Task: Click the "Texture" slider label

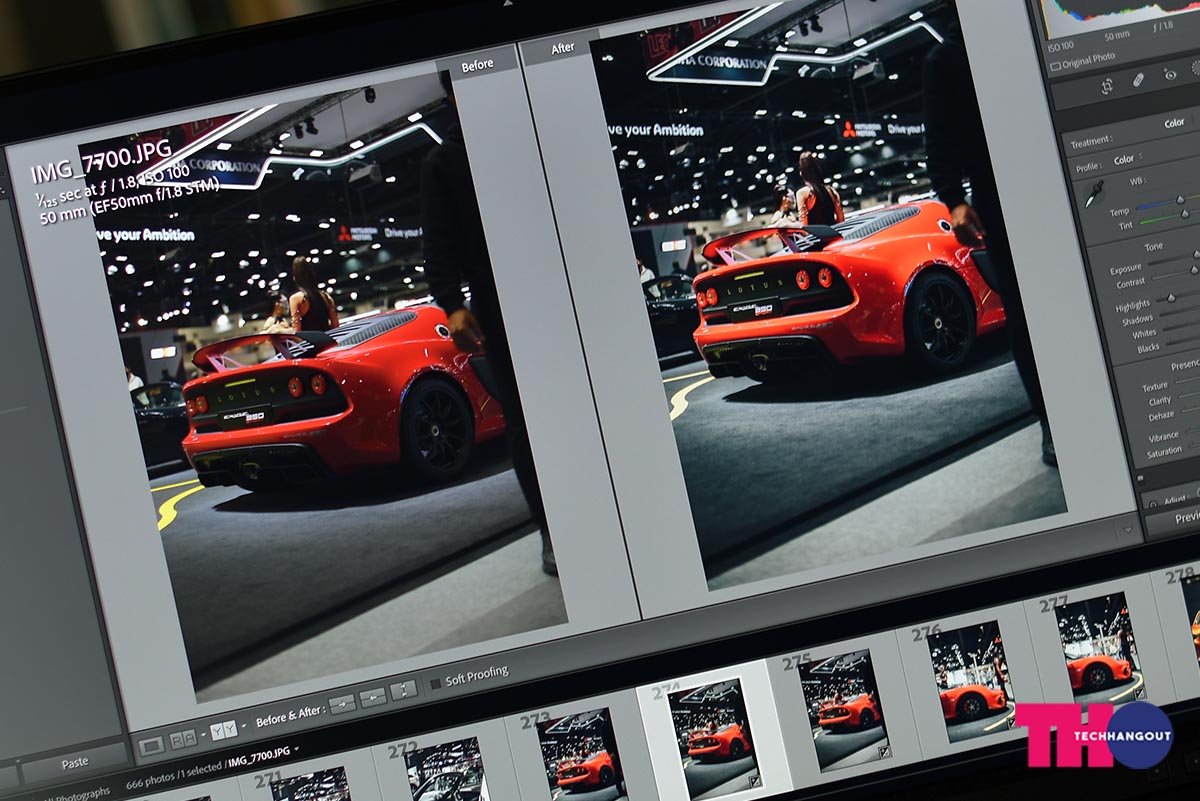Action: [1154, 385]
